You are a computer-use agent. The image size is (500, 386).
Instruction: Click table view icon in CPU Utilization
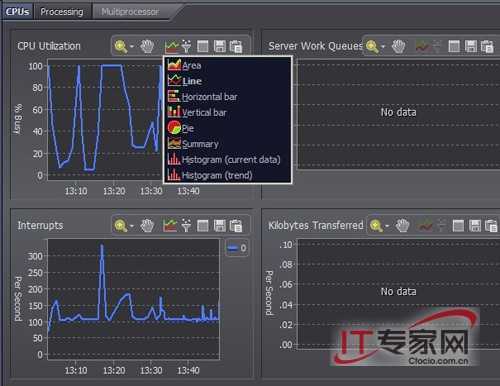pos(203,46)
